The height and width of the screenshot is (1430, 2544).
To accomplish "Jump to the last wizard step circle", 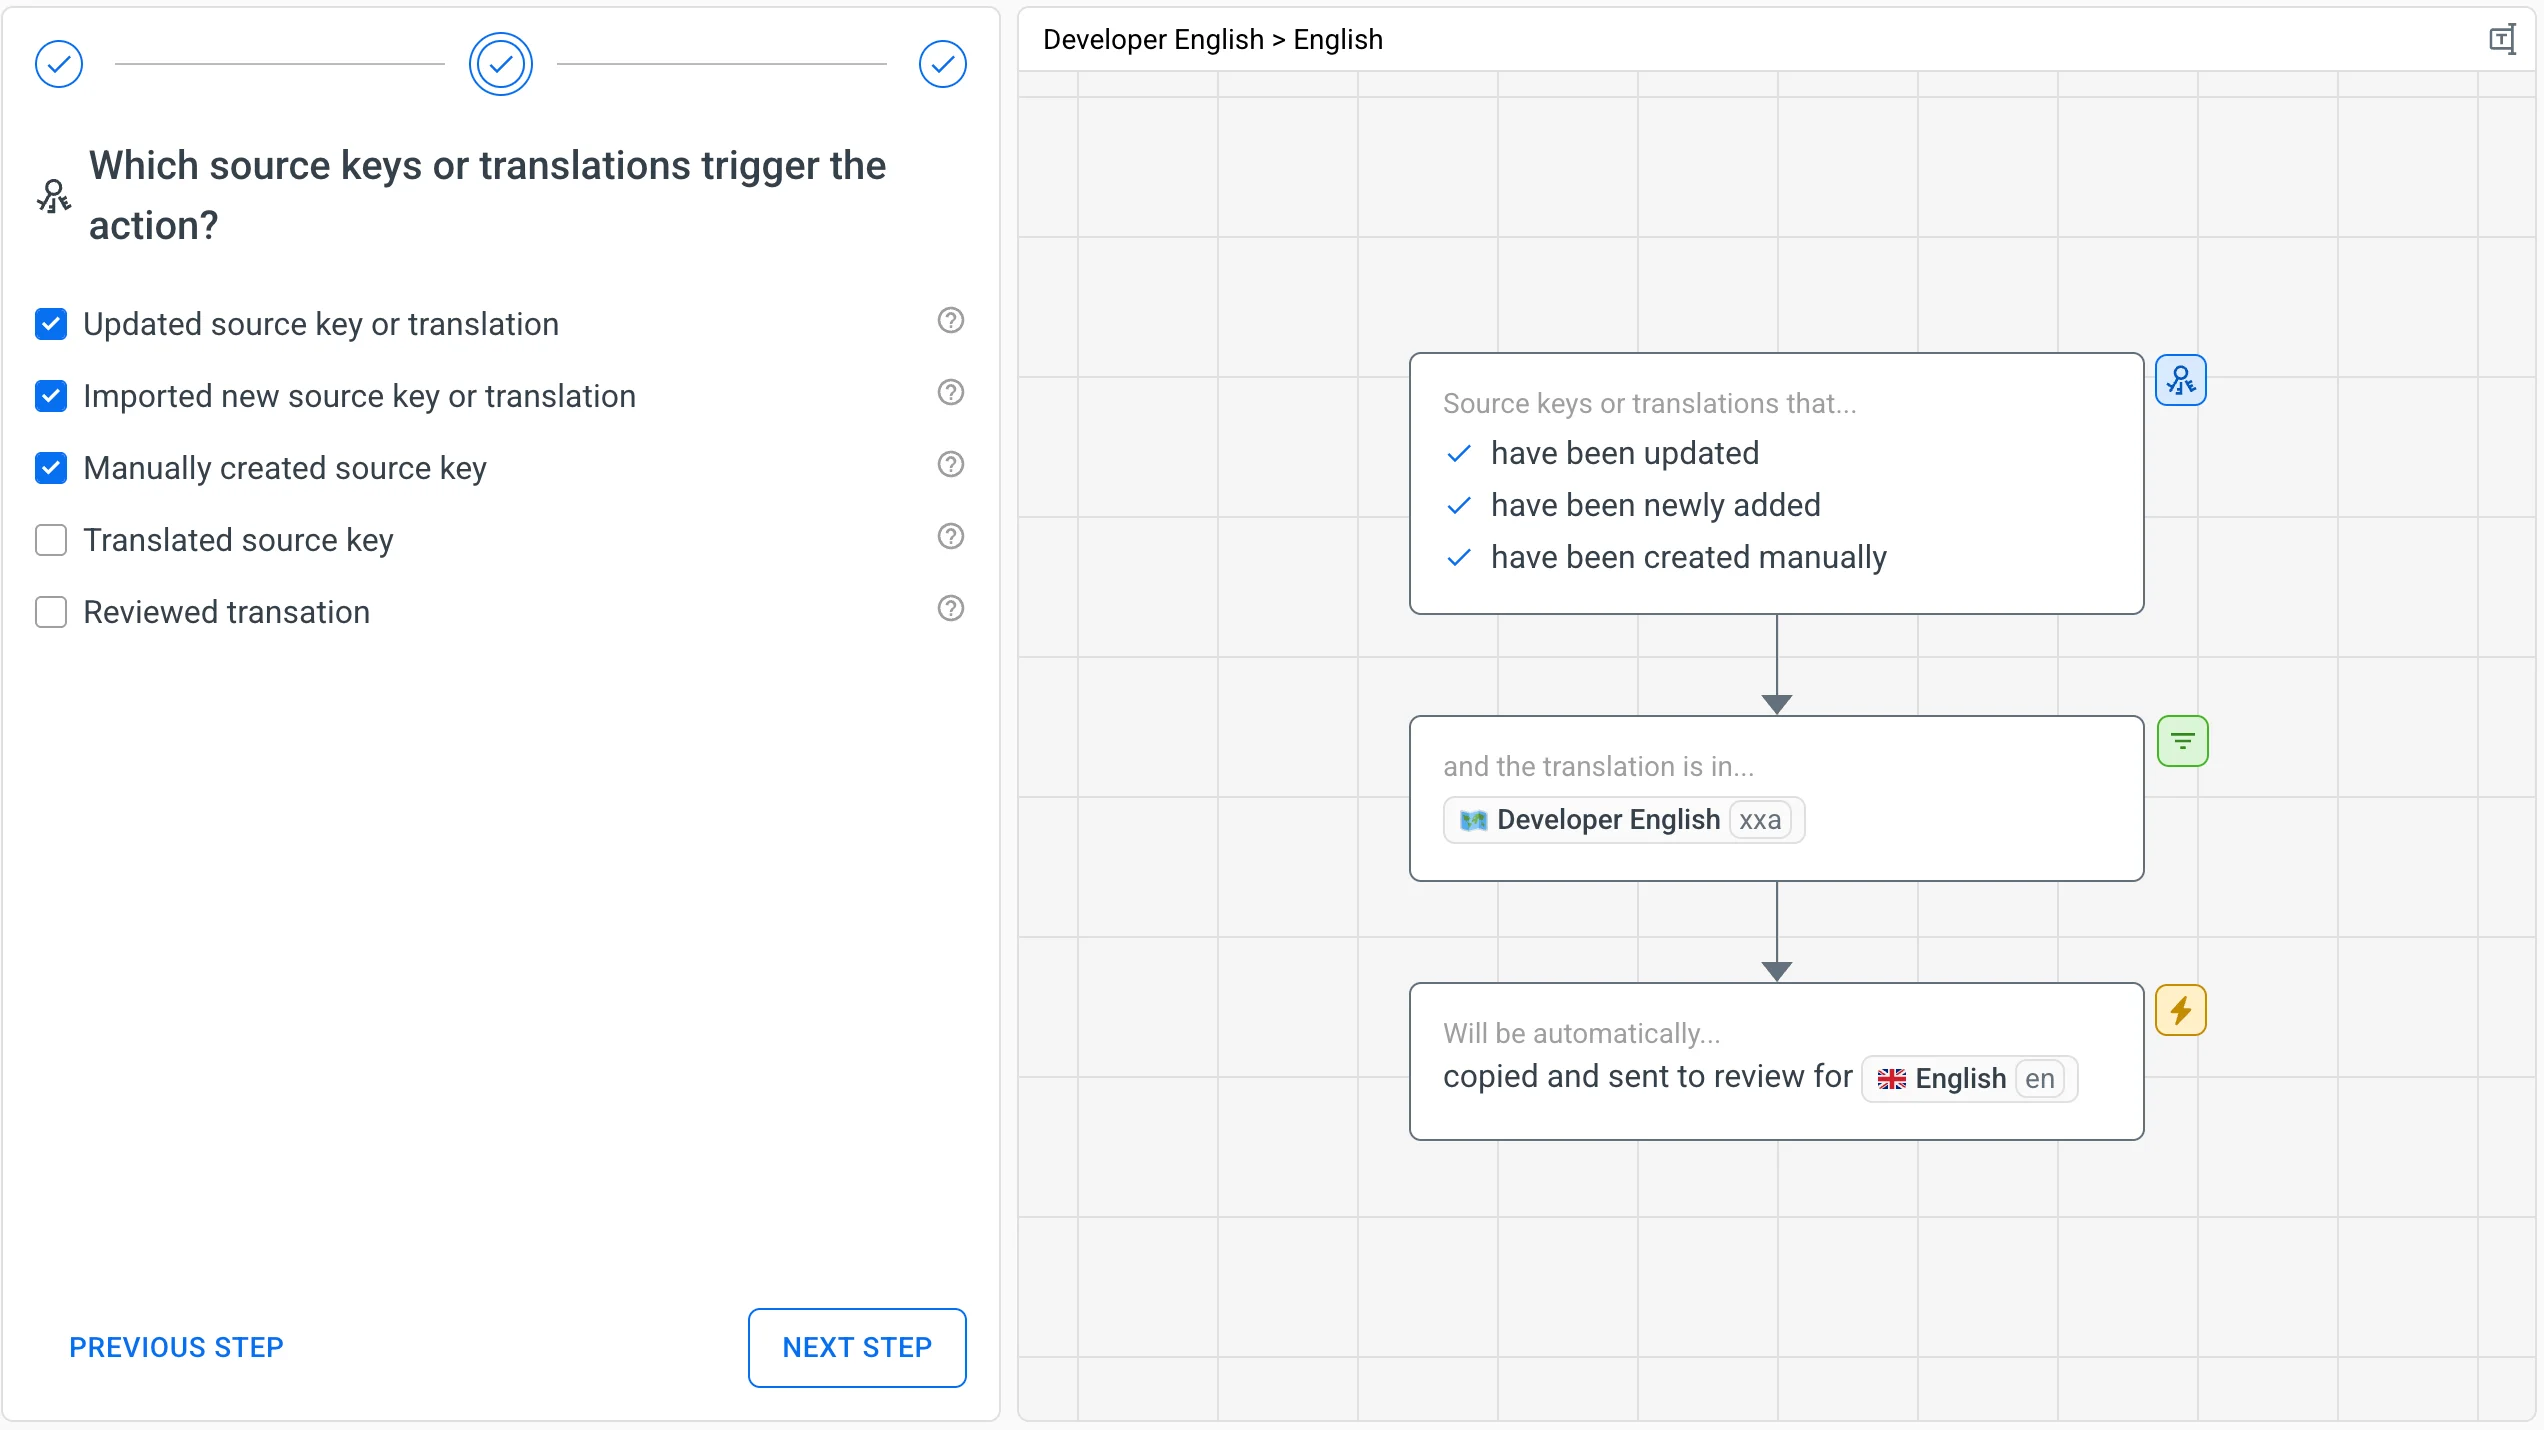I will (942, 64).
